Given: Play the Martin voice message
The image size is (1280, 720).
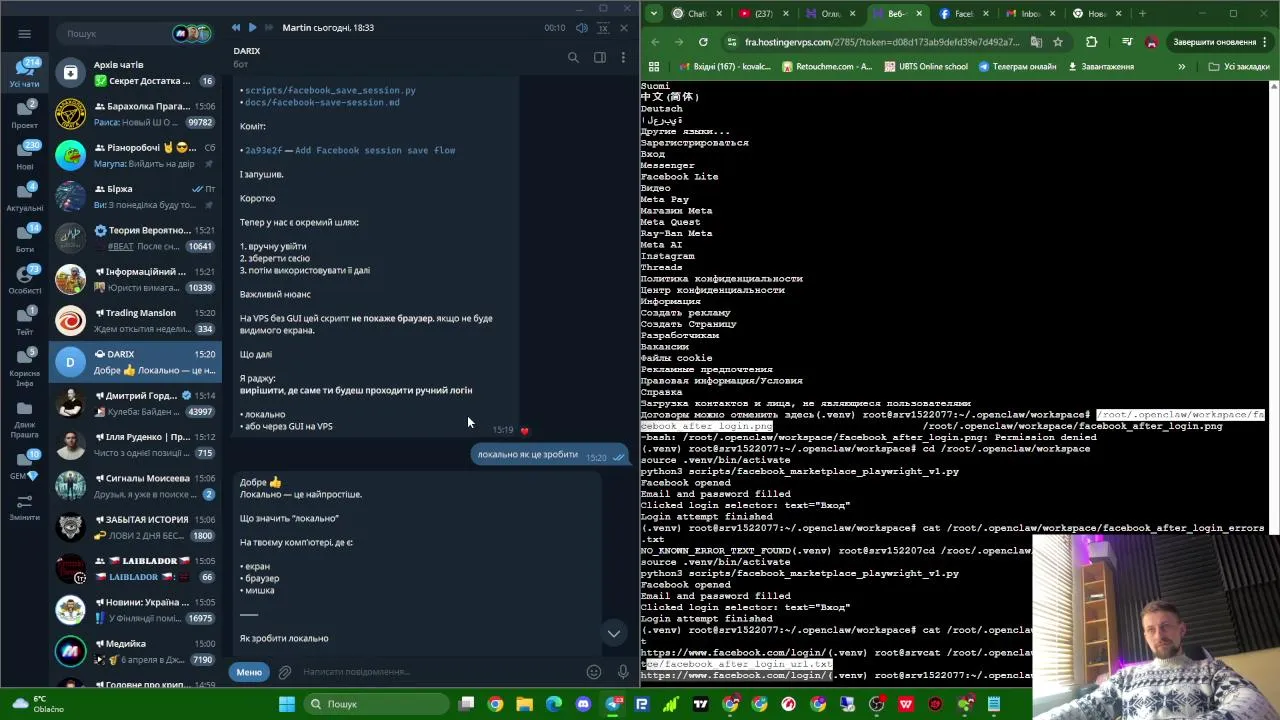Looking at the screenshot, I should [x=252, y=28].
